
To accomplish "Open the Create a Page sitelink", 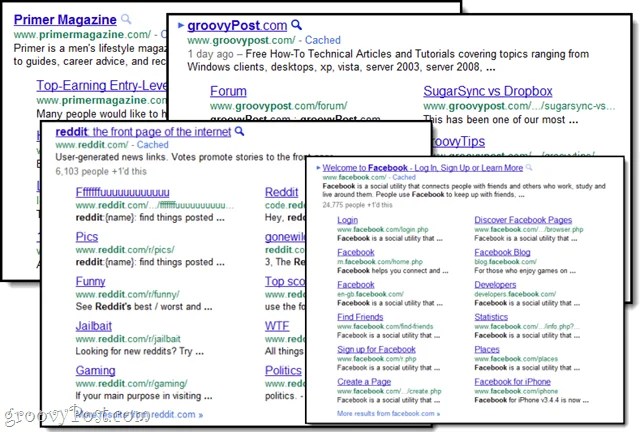I will pos(364,382).
